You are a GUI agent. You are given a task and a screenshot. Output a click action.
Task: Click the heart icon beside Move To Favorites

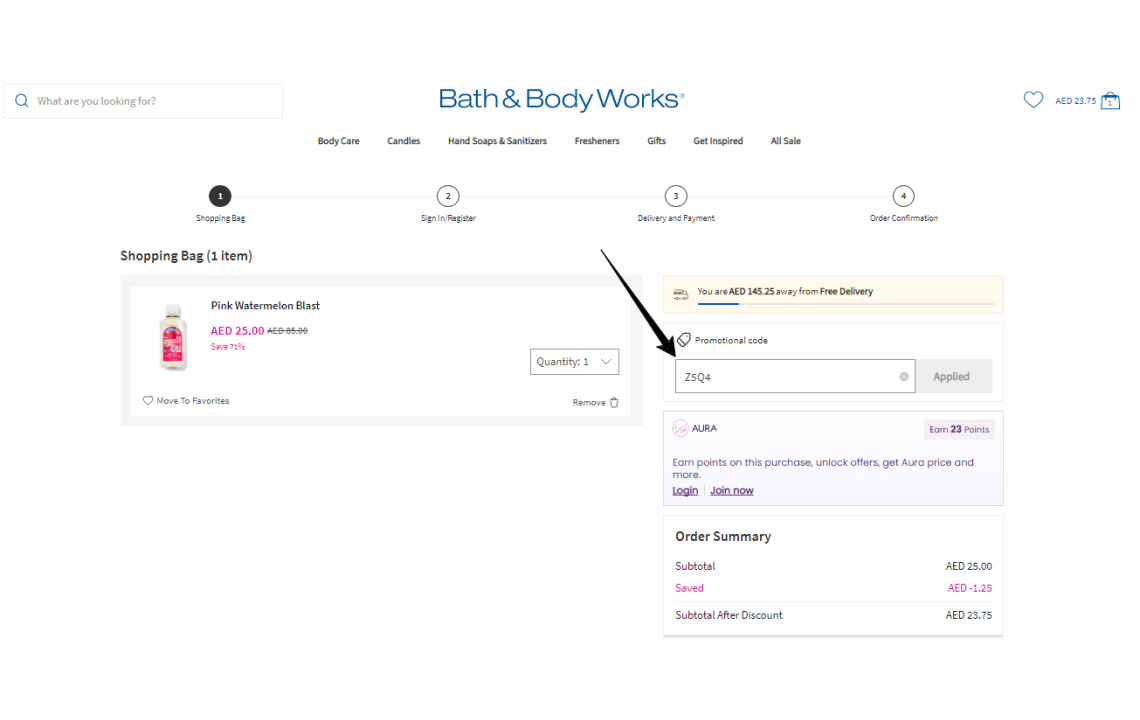tap(148, 401)
